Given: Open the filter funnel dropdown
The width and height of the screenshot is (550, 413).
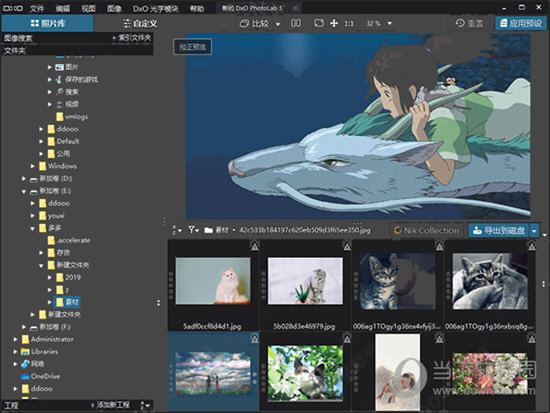Looking at the screenshot, I should click(193, 230).
